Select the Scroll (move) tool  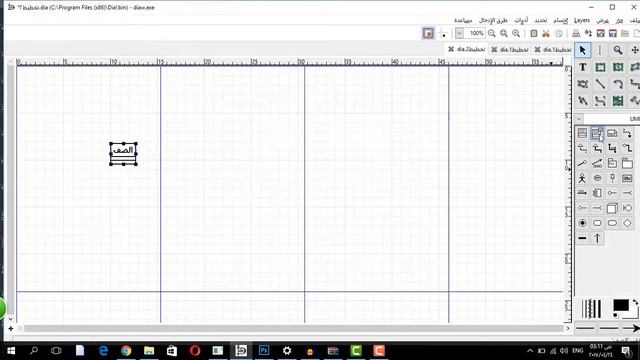pos(635,50)
